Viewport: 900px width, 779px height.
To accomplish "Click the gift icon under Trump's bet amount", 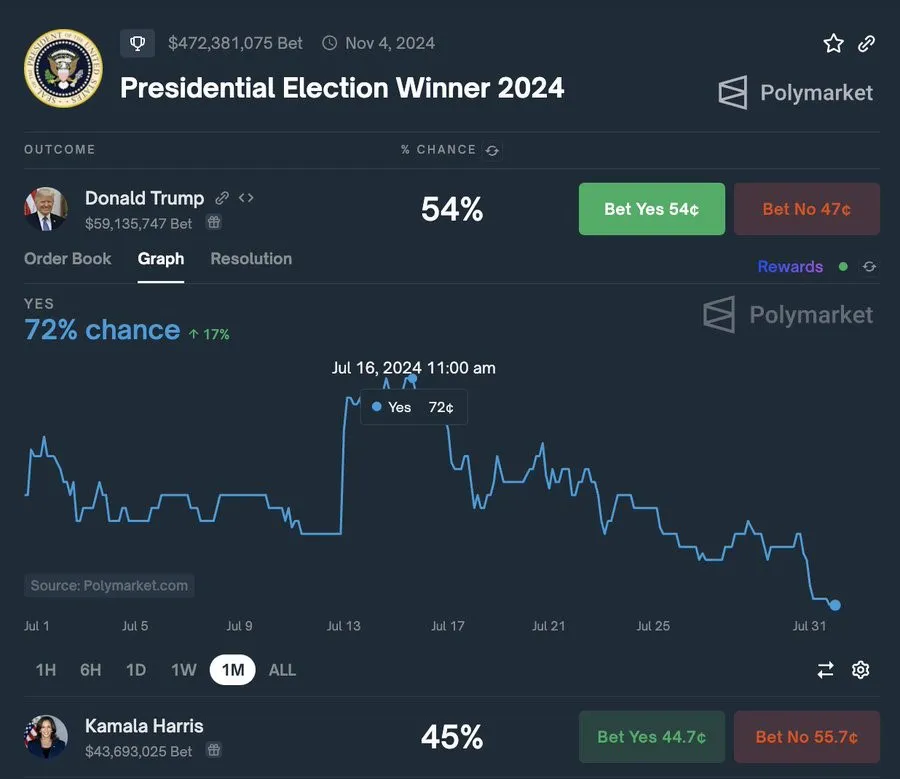I will (x=214, y=222).
